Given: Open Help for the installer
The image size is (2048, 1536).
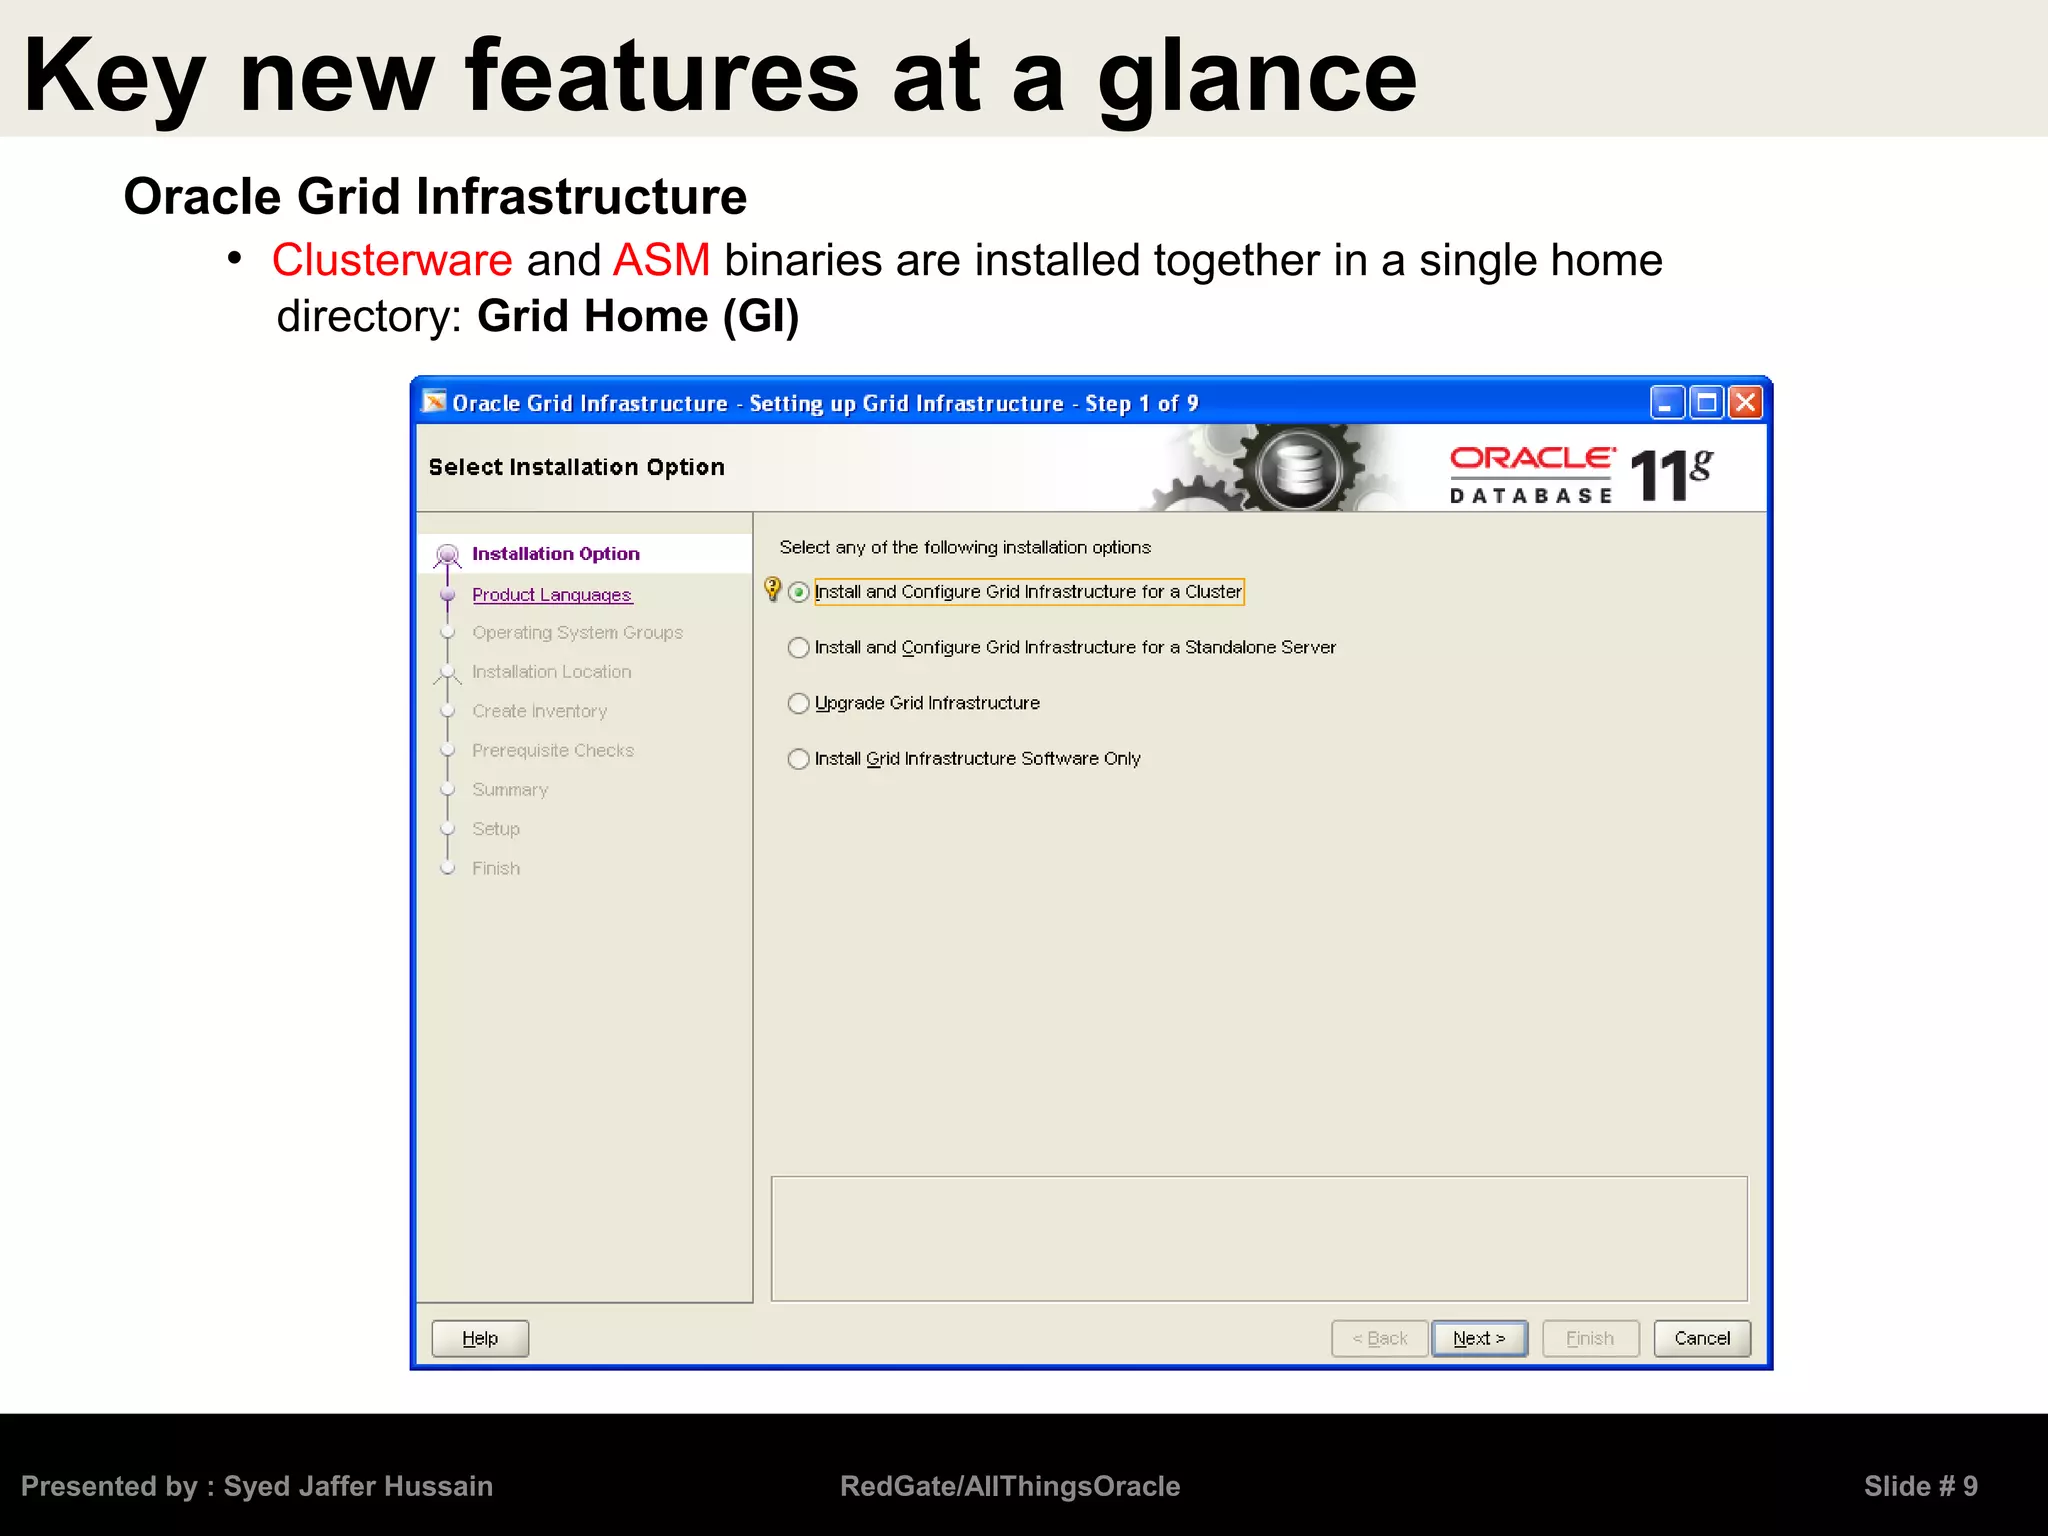Looking at the screenshot, I should pos(480,1338).
